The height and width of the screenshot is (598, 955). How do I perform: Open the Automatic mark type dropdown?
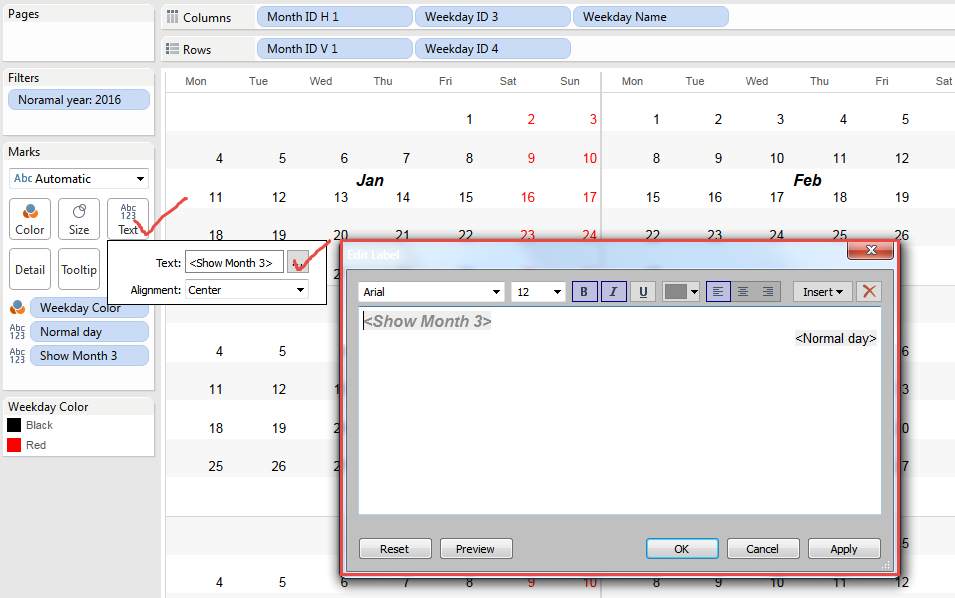pyautogui.click(x=79, y=178)
